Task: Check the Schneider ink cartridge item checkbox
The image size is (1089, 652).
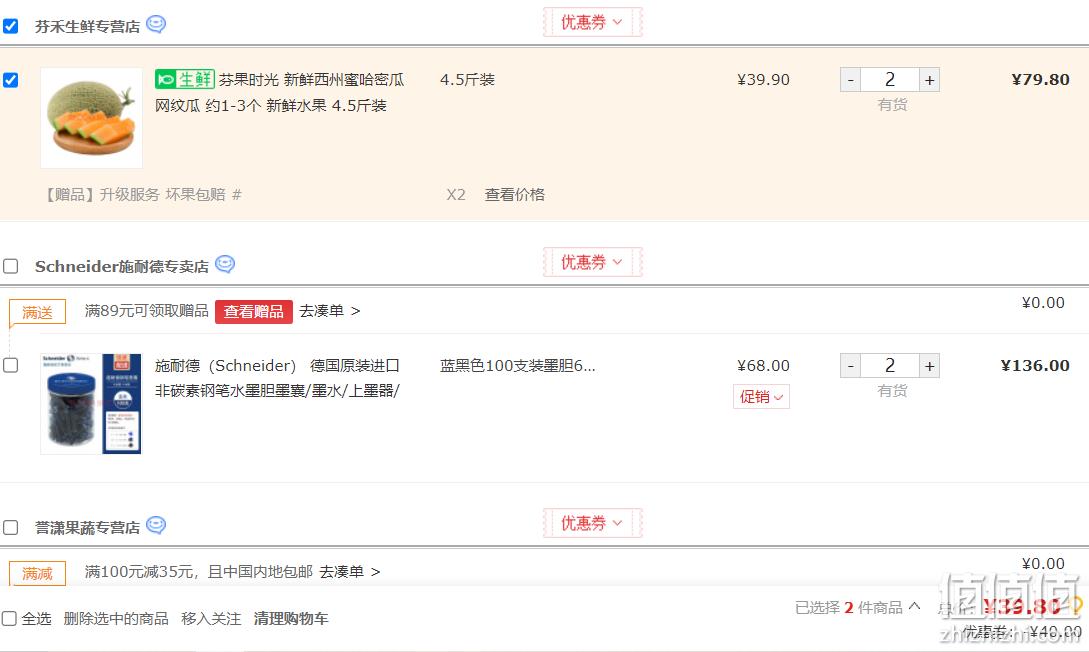Action: pos(10,365)
